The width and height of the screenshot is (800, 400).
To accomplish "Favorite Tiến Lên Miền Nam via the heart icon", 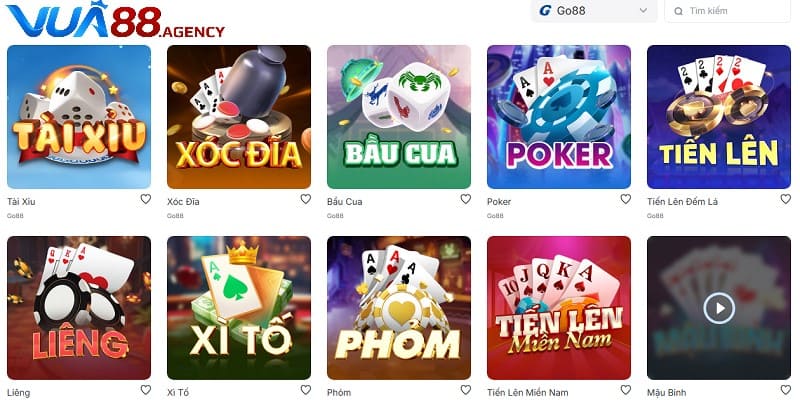I will (626, 390).
